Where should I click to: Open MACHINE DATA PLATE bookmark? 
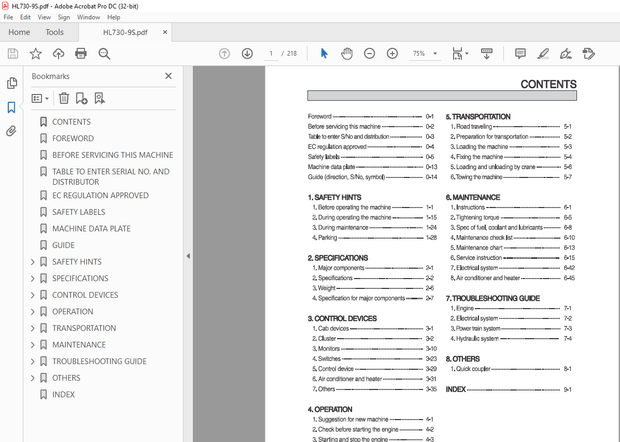coord(91,229)
